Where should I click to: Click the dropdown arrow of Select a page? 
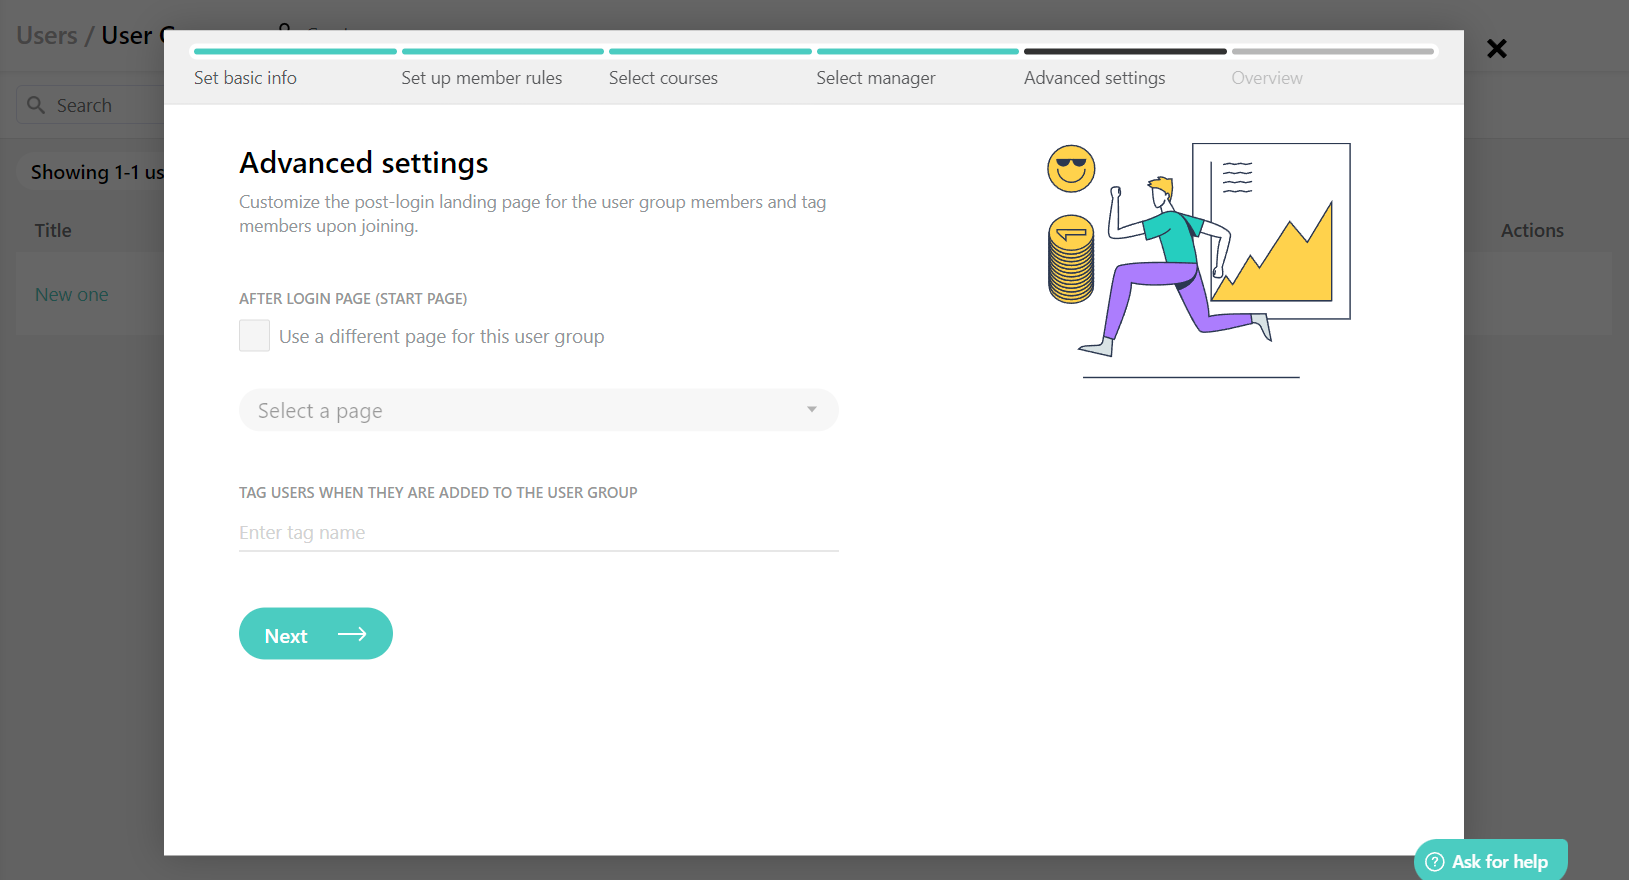(x=812, y=410)
